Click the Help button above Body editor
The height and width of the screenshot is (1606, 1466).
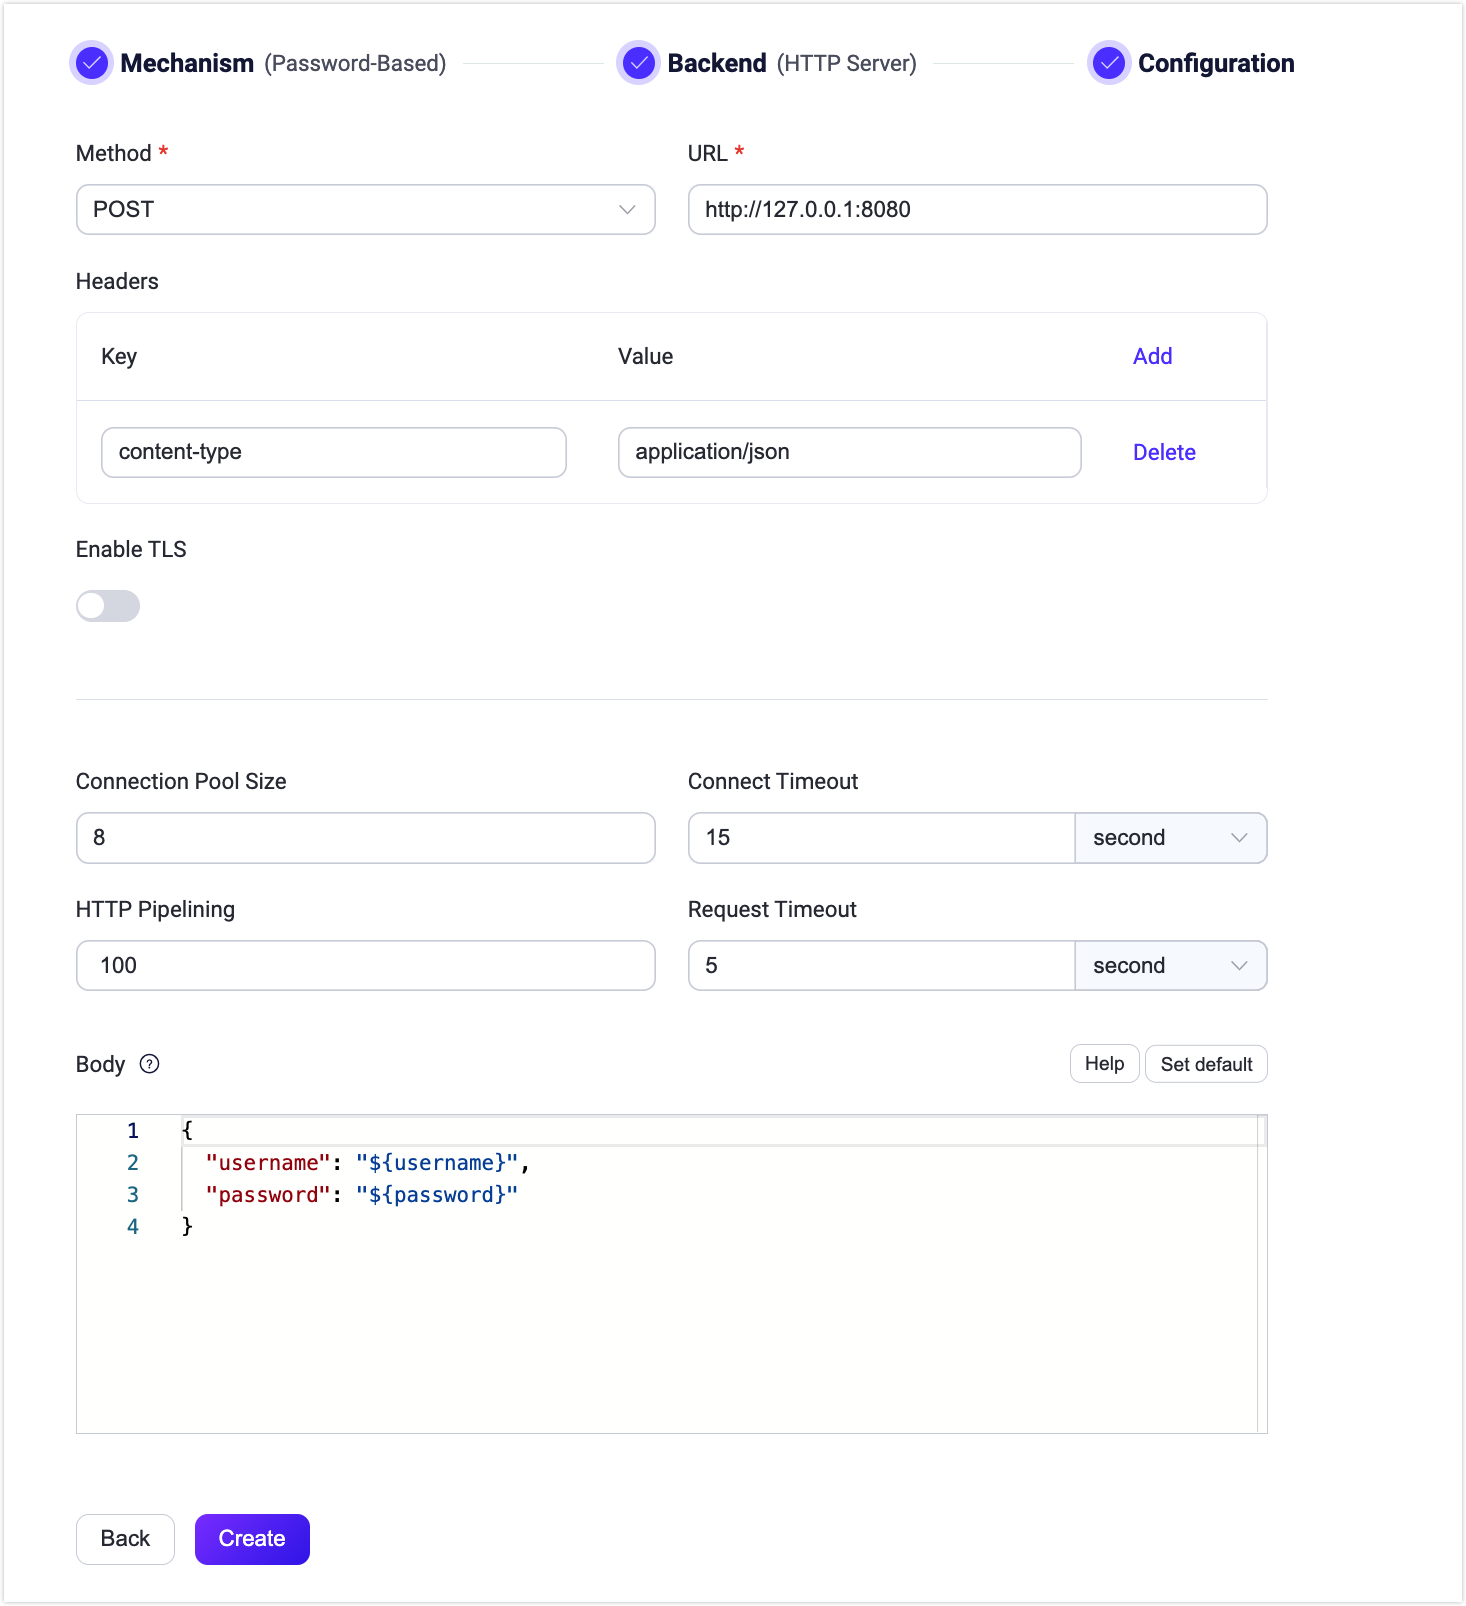tap(1104, 1064)
